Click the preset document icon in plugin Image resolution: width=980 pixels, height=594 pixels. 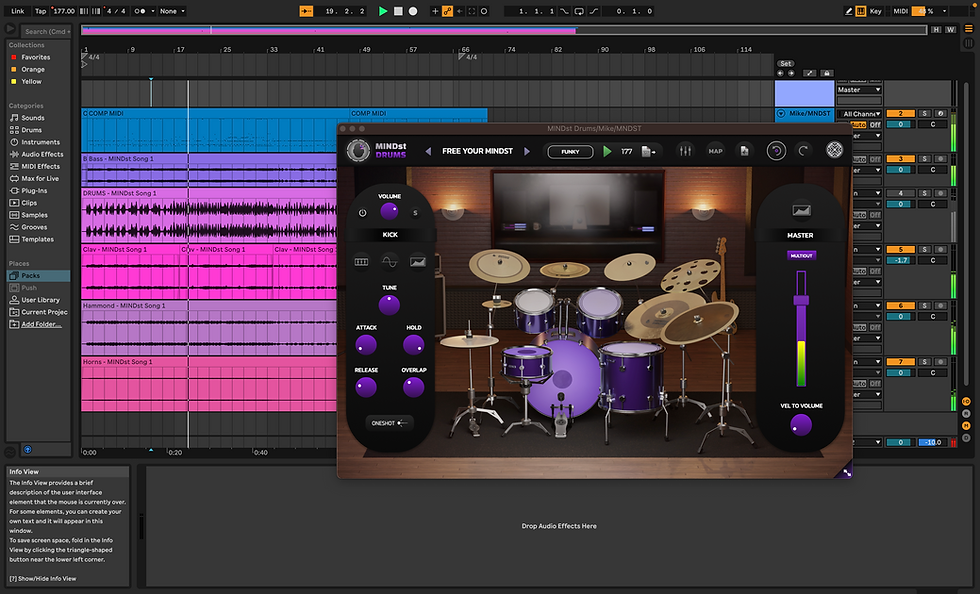click(x=744, y=151)
